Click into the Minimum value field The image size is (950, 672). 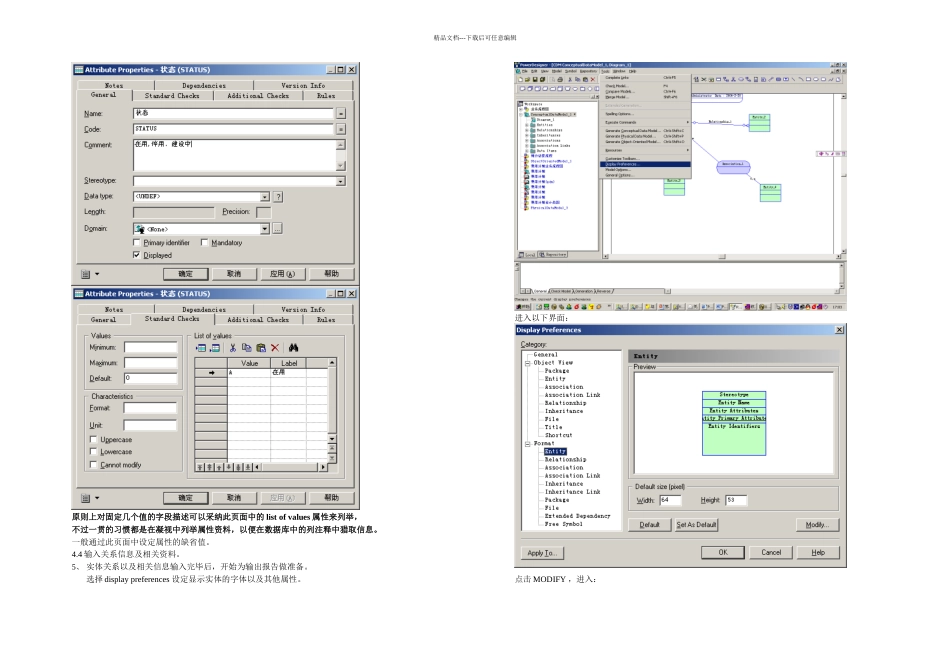(x=151, y=347)
